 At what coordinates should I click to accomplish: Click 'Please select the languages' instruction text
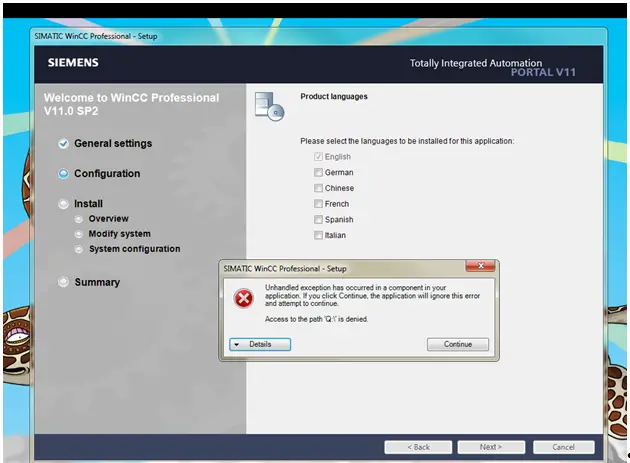click(407, 141)
